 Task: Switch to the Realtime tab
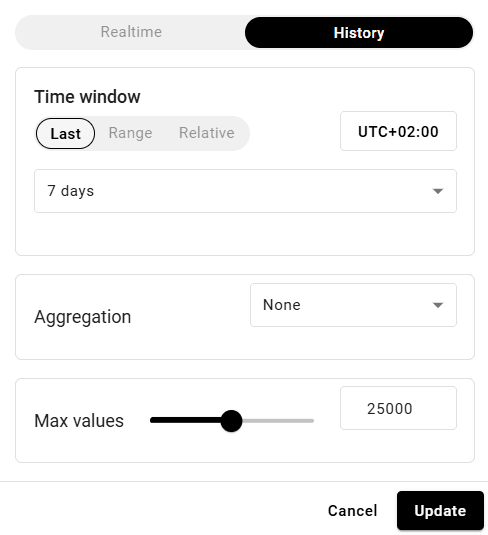pos(131,32)
